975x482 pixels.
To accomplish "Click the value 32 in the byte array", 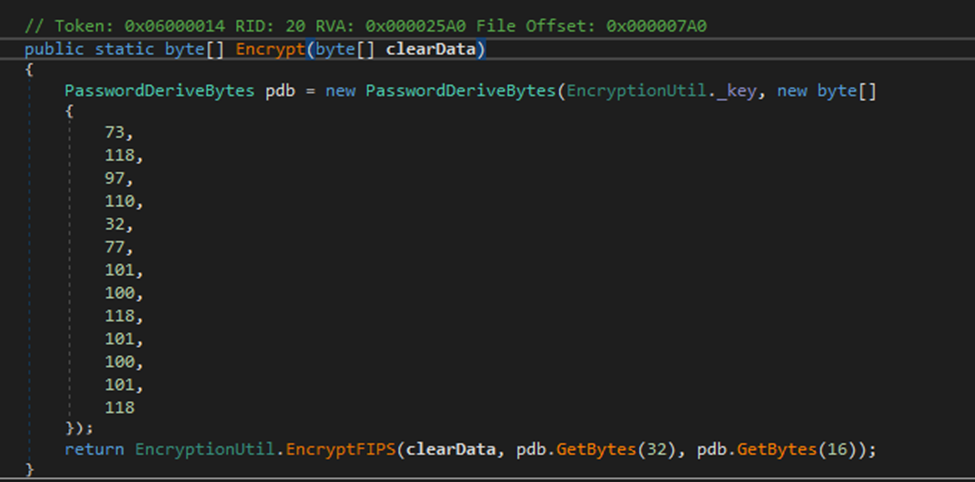I will pyautogui.click(x=117, y=224).
